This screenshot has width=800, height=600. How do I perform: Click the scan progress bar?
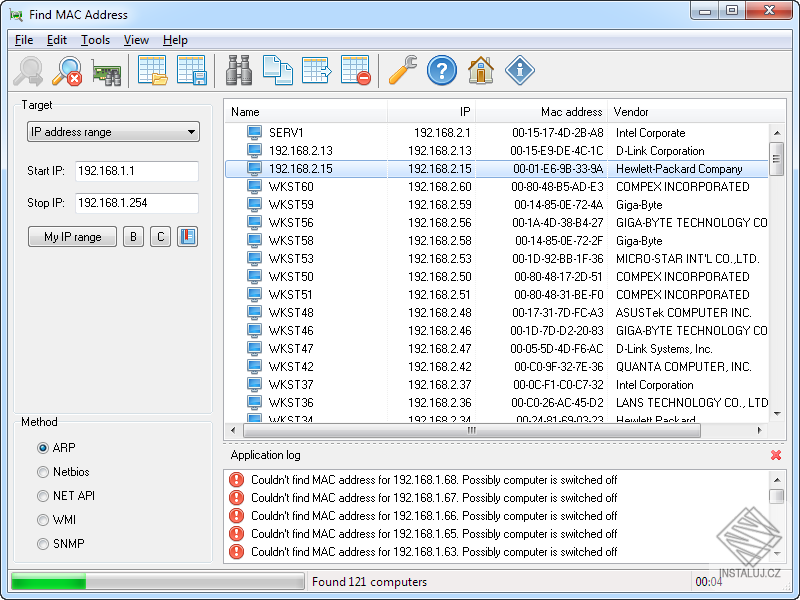[x=158, y=582]
